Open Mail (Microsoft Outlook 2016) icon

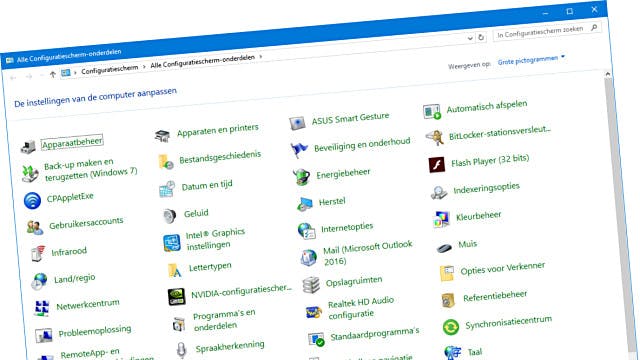309,258
